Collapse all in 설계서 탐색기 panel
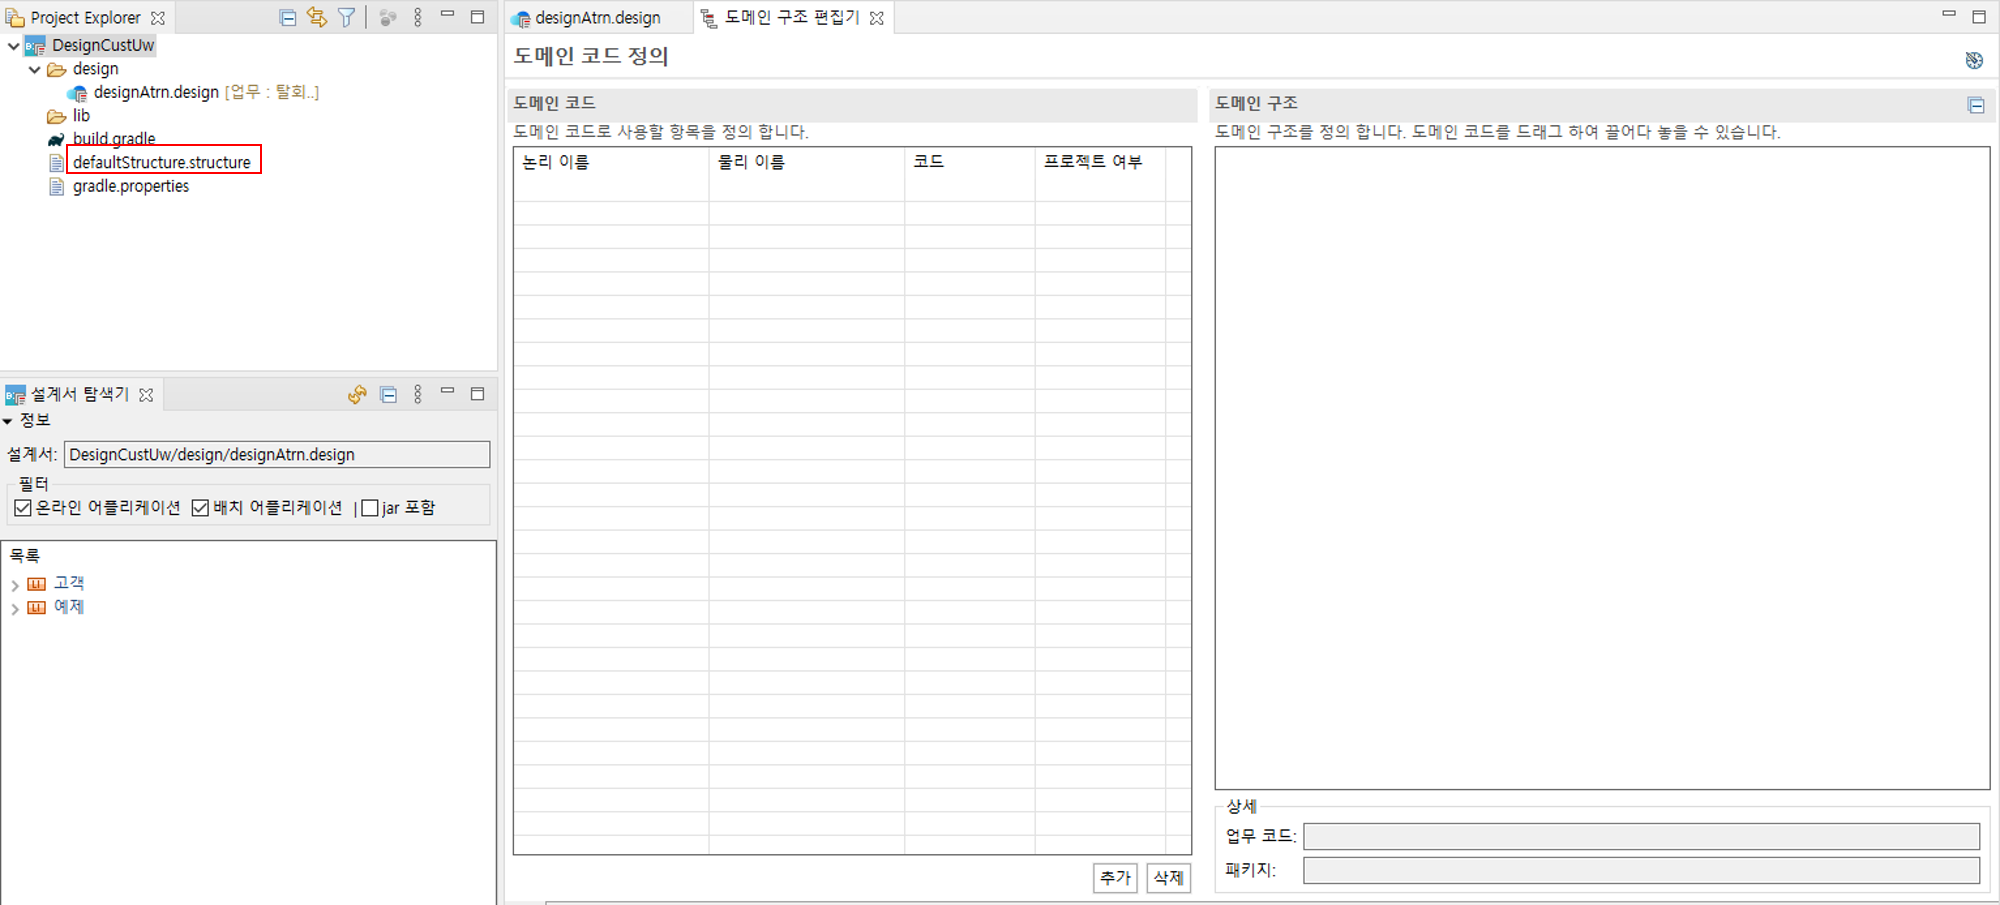This screenshot has height=905, width=2000. tap(389, 394)
